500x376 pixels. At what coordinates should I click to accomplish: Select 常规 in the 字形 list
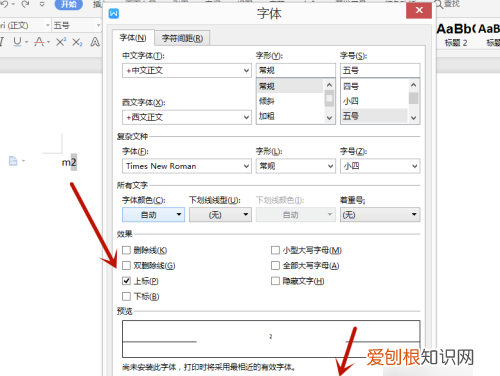point(290,86)
